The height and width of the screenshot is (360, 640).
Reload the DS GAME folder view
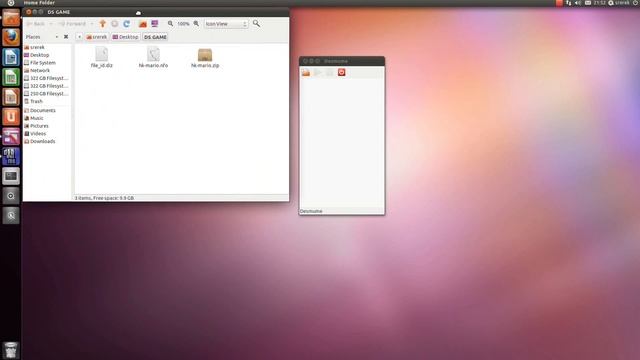point(127,24)
